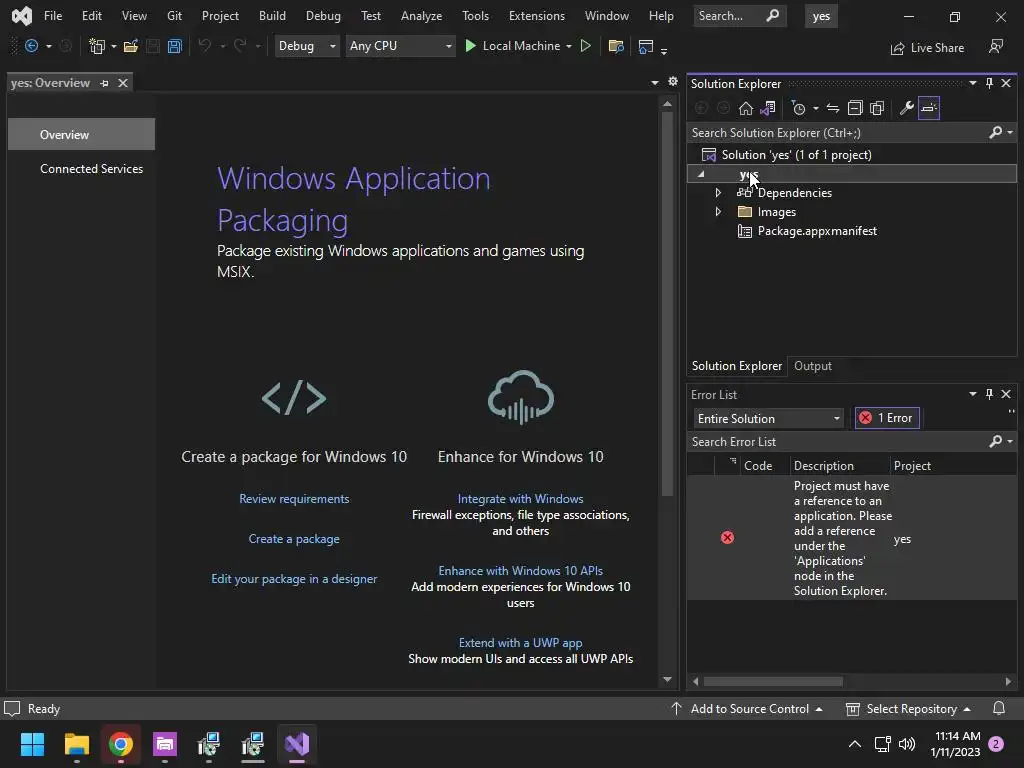Open the Analyze menu
1024x768 pixels.
point(421,16)
